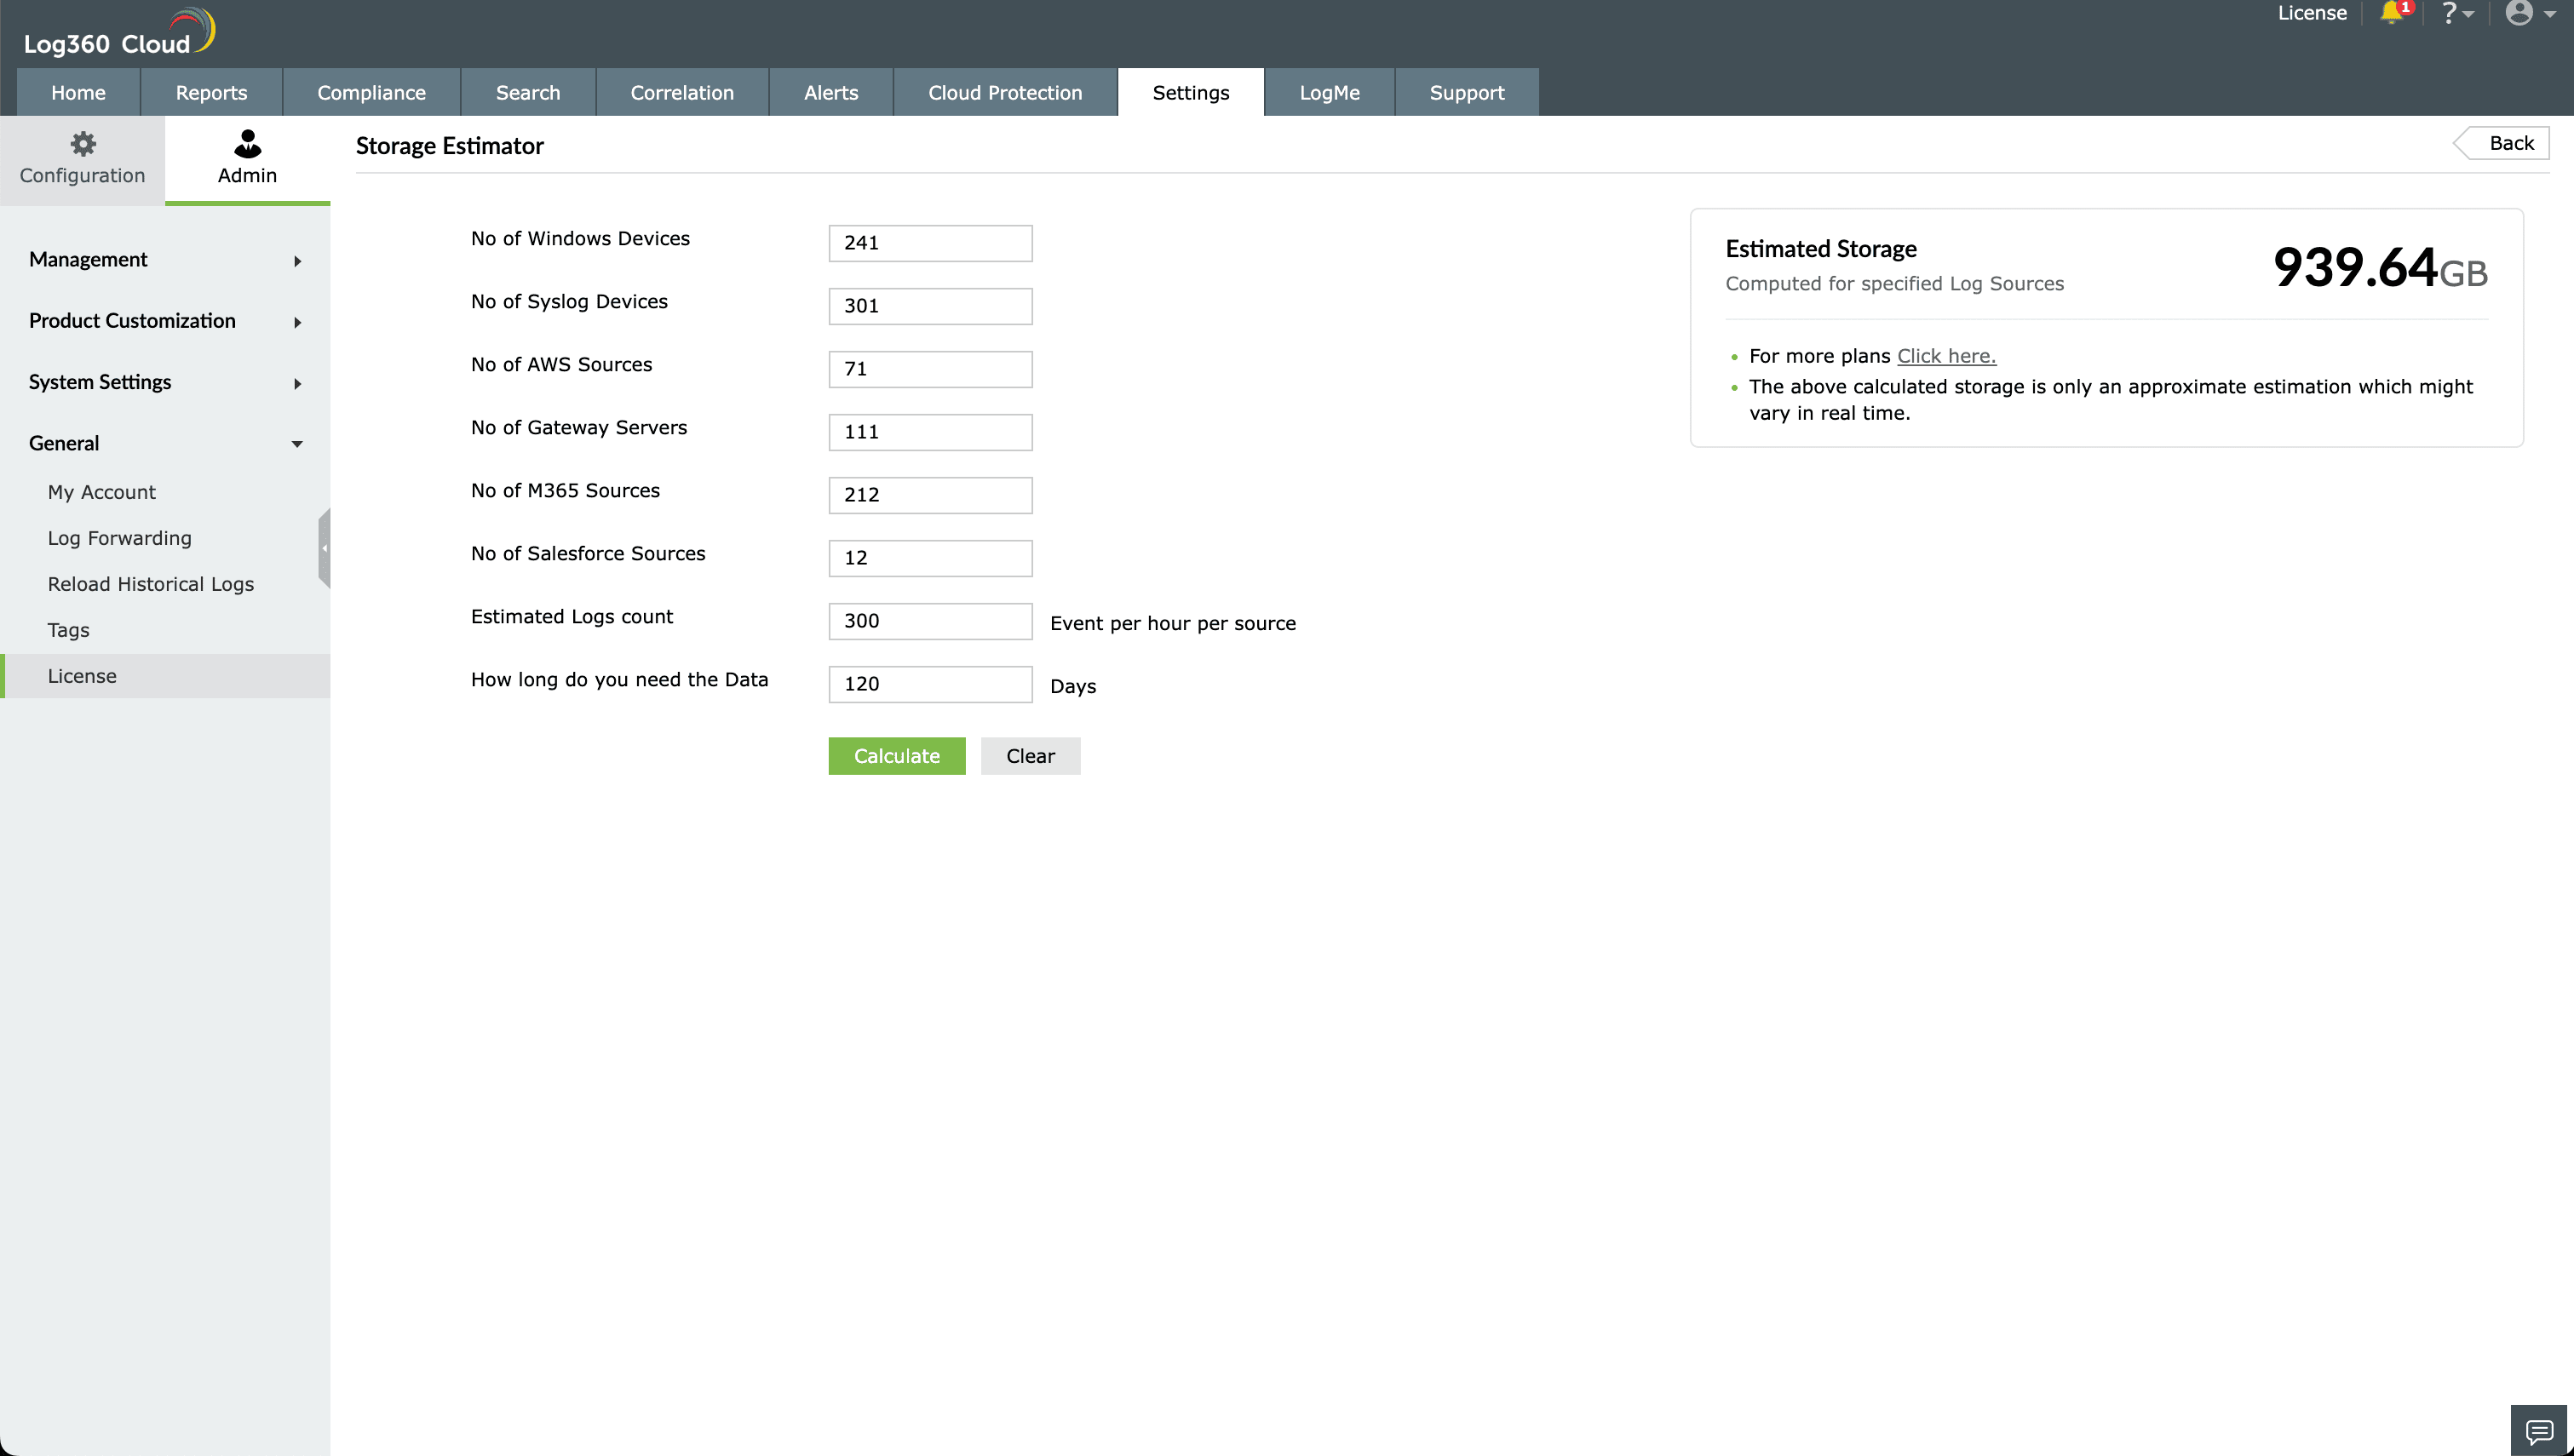Open the Click here plans link
The width and height of the screenshot is (2574, 1456).
(x=1944, y=355)
